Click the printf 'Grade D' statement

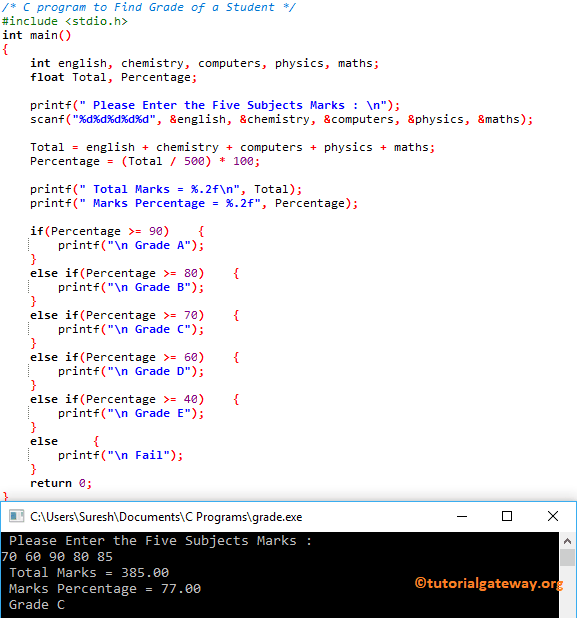(x=131, y=371)
